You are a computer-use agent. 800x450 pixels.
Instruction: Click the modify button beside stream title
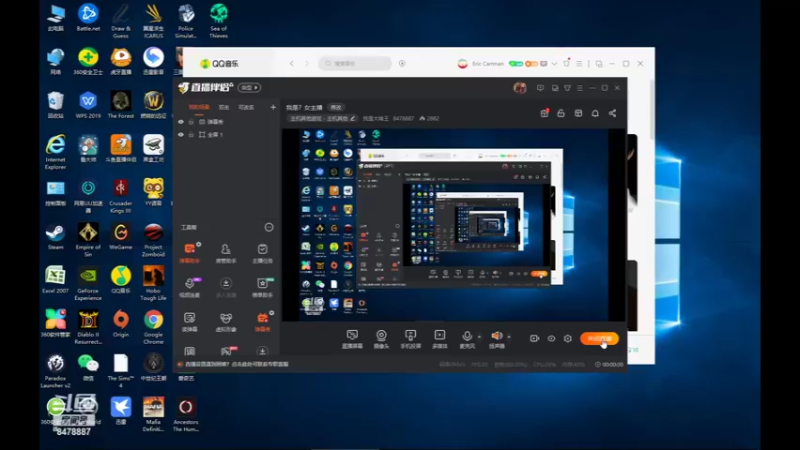336,108
